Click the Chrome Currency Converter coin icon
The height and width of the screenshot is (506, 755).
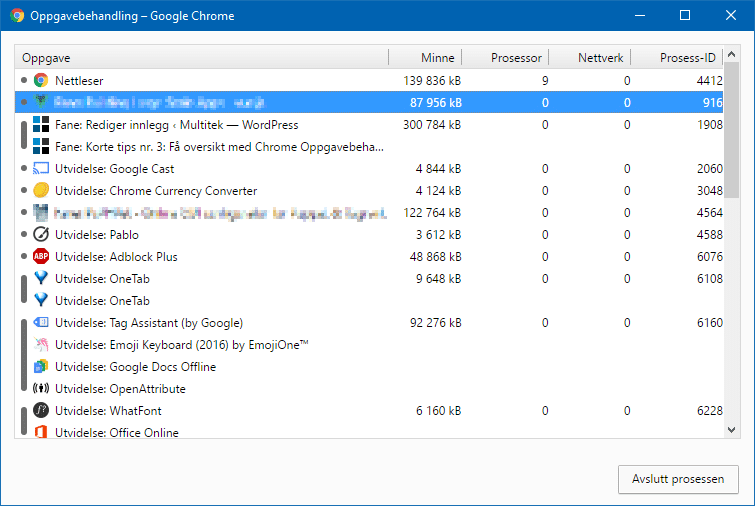[x=41, y=191]
